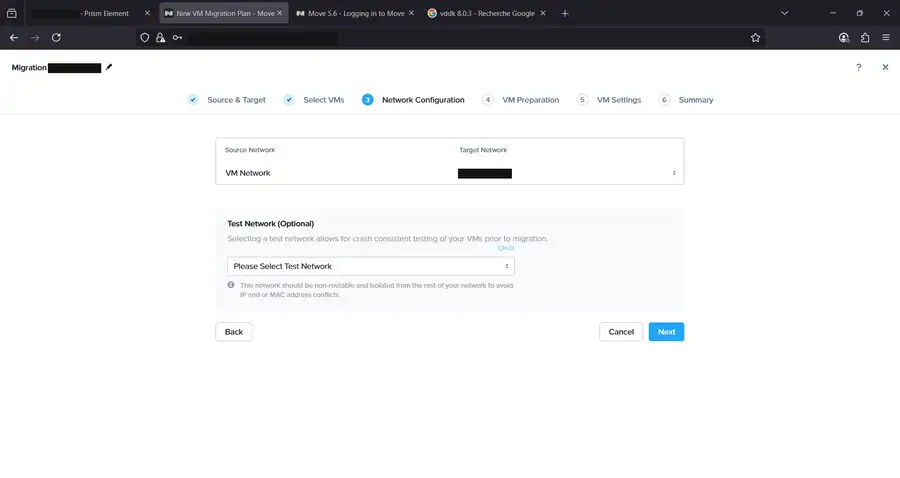Open recent browsing Firefox View icon
This screenshot has height=478, width=900.
tap(11, 13)
